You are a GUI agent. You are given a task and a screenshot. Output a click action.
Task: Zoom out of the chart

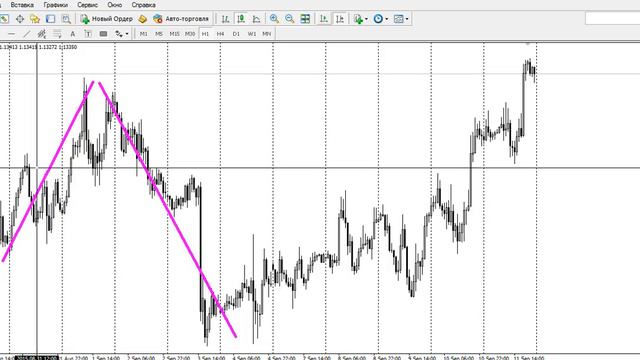289,19
